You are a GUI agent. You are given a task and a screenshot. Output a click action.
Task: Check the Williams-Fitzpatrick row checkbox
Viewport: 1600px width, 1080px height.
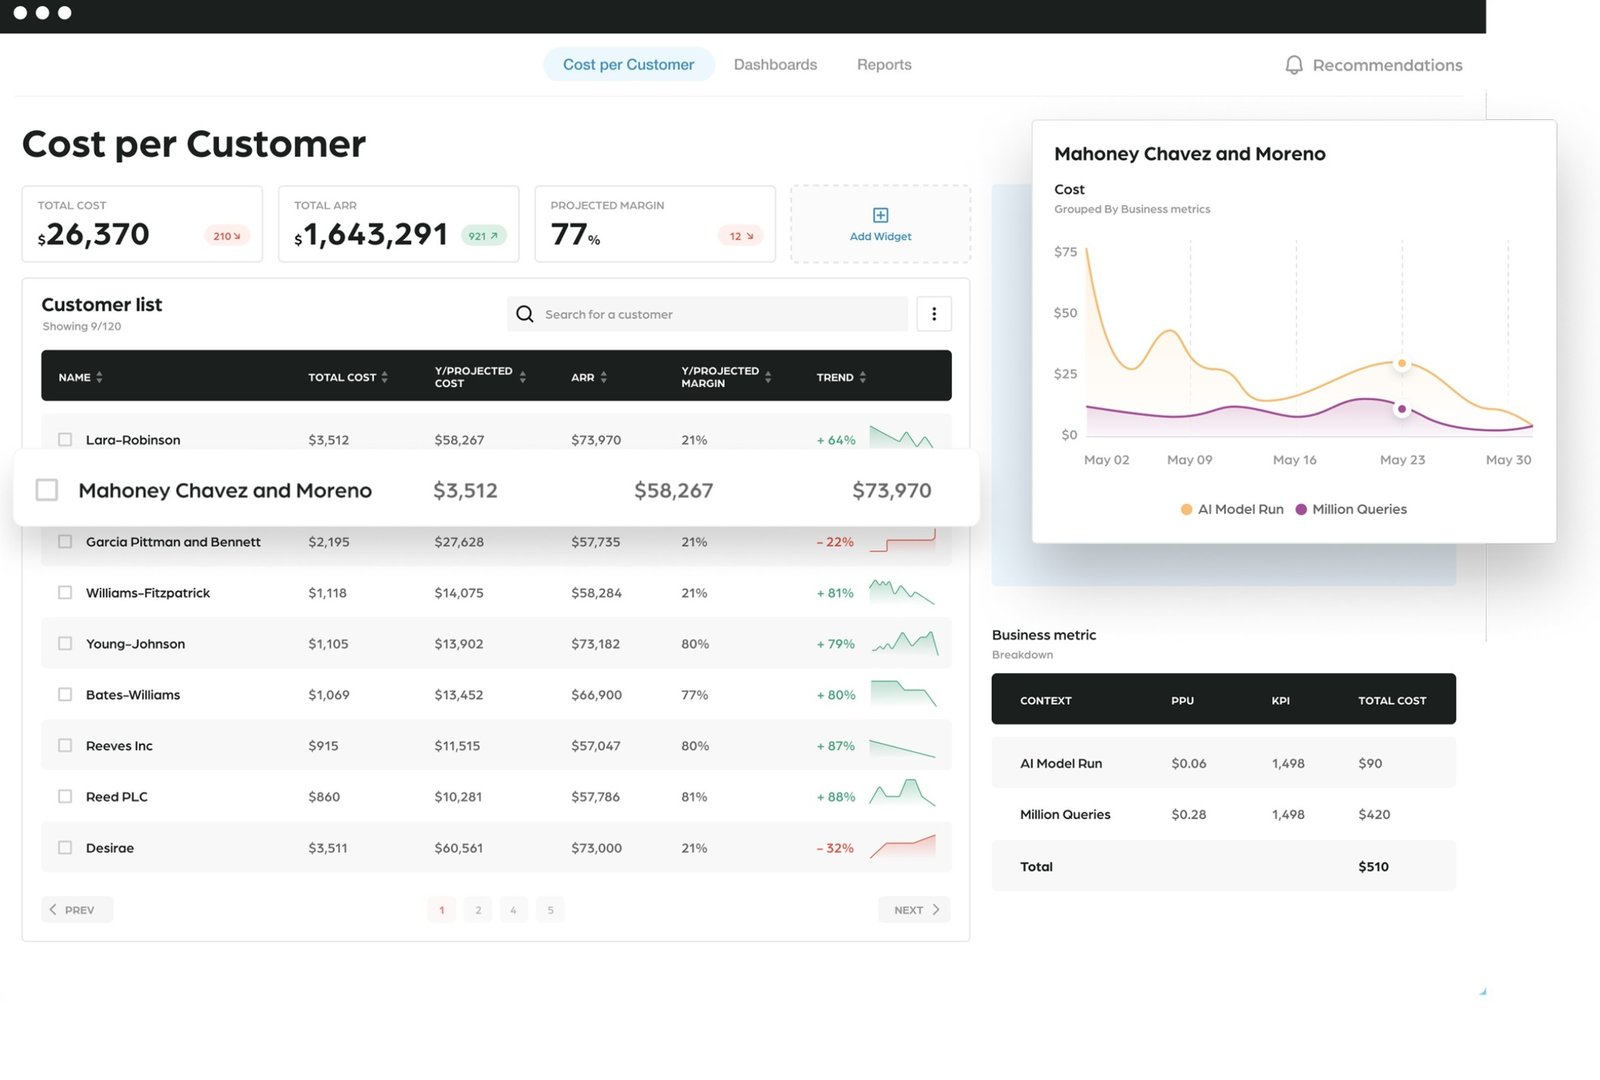pos(65,592)
